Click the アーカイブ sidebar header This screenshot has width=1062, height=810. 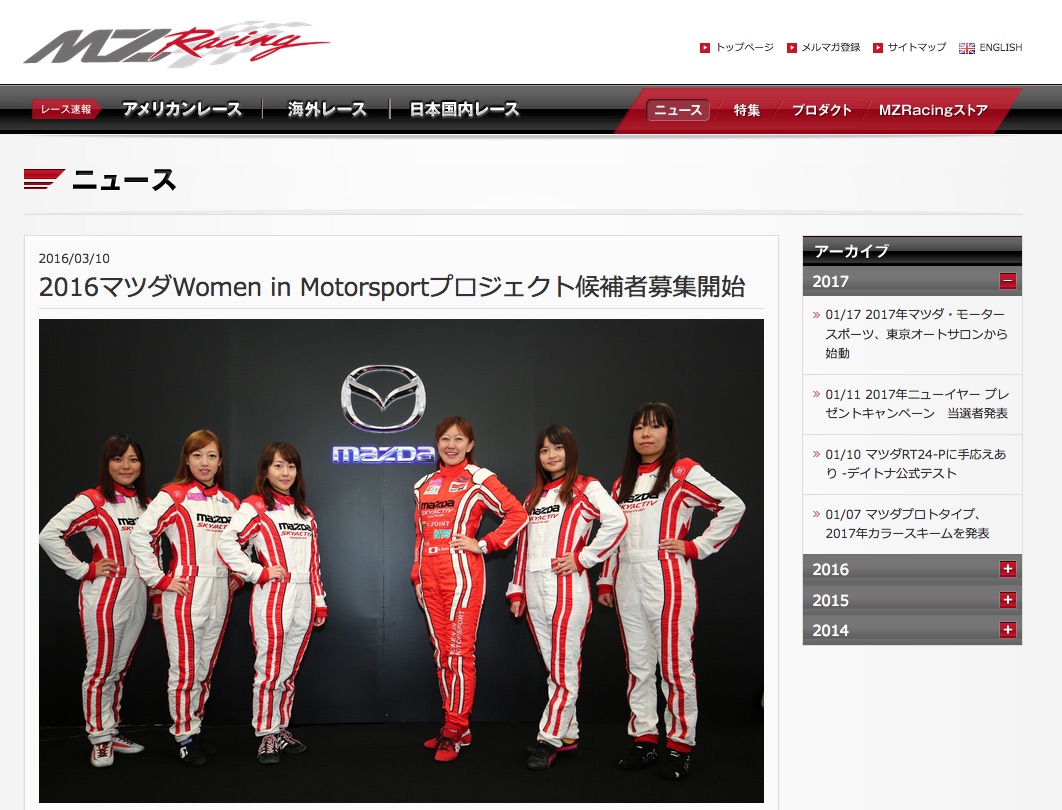pos(912,251)
